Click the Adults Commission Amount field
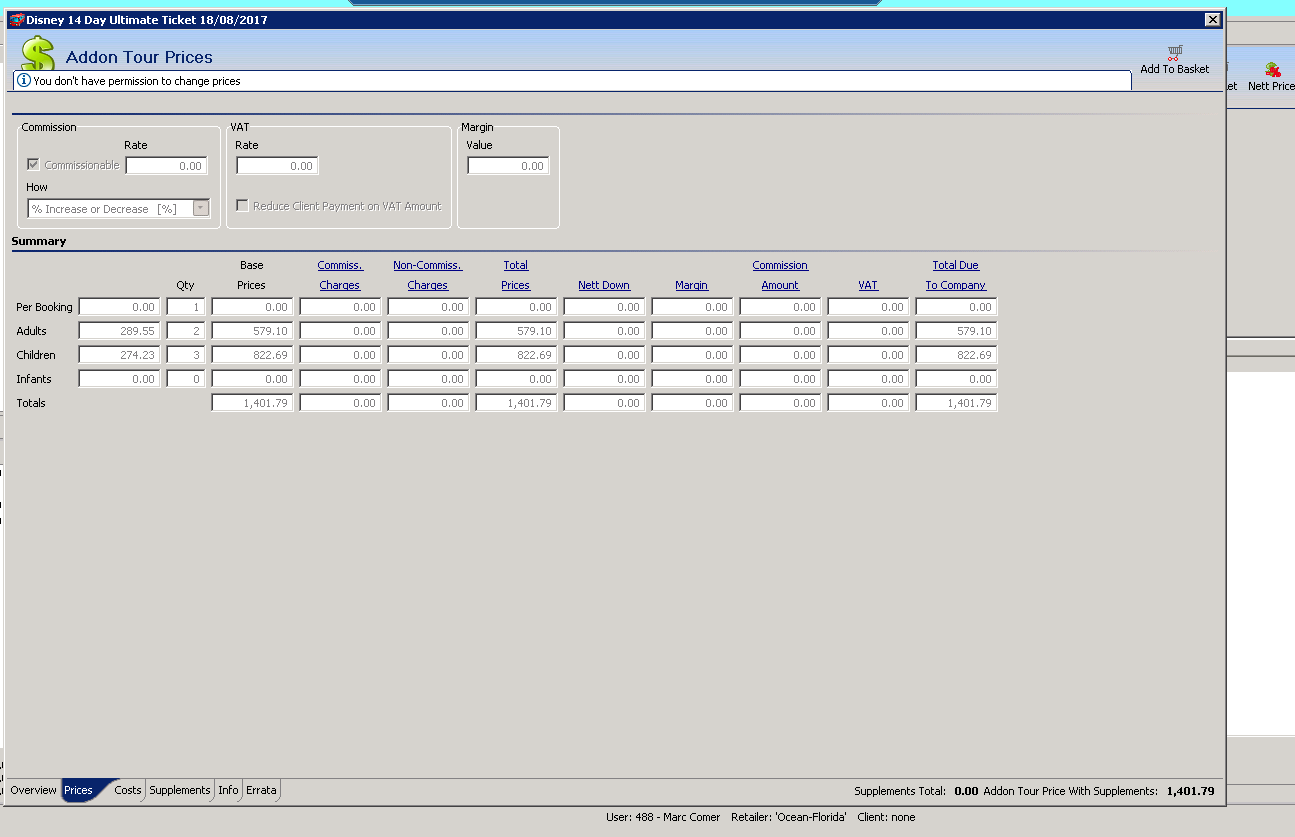Screen dimensions: 1295x837 tap(780, 331)
